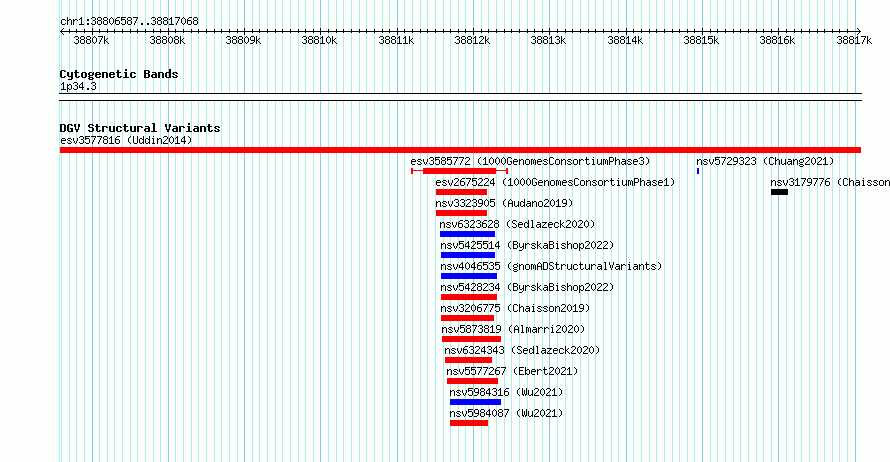Click the DGV Structural Variants track title
This screenshot has width=890, height=462.
pos(140,128)
